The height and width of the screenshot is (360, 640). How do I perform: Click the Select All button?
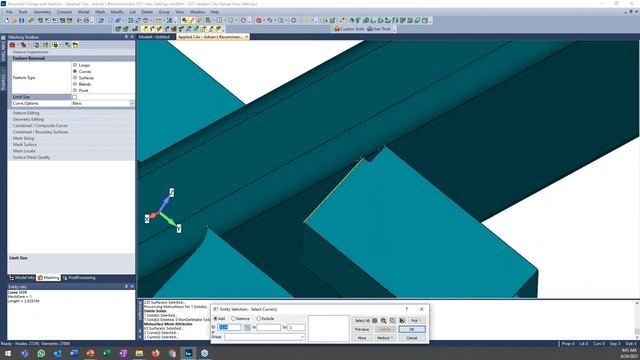(x=362, y=321)
